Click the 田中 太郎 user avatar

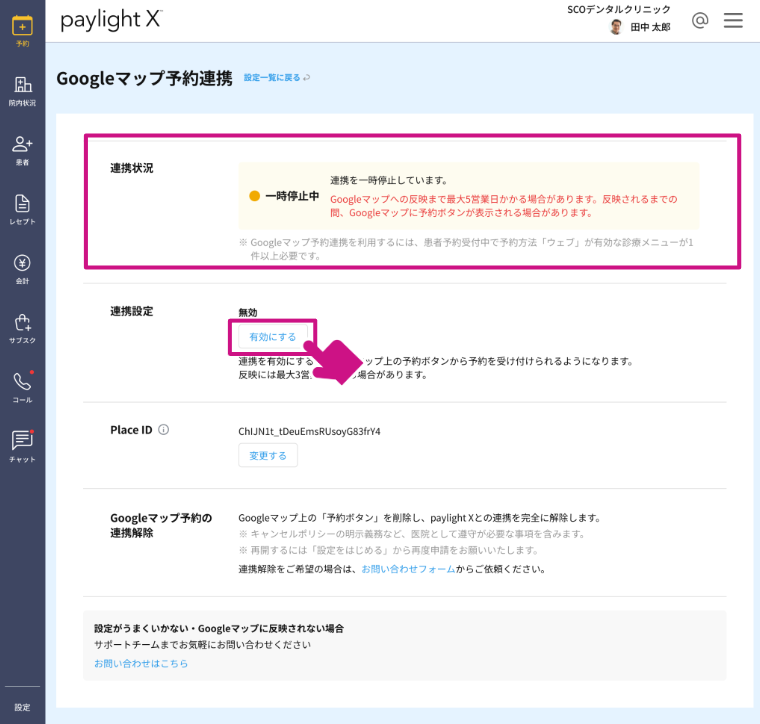tap(616, 27)
